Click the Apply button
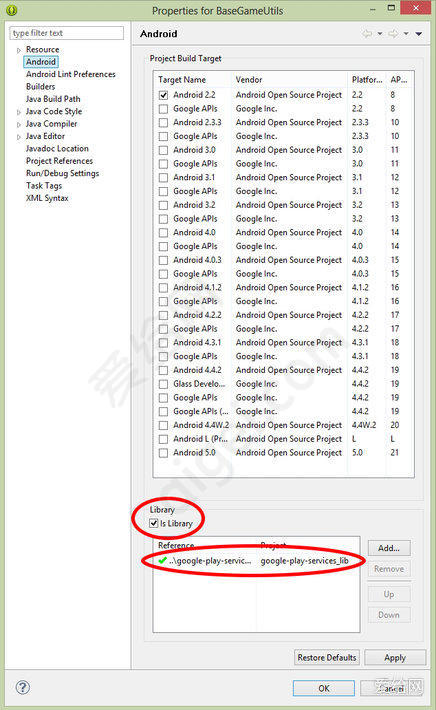Viewport: 436px width, 710px height. pos(395,657)
